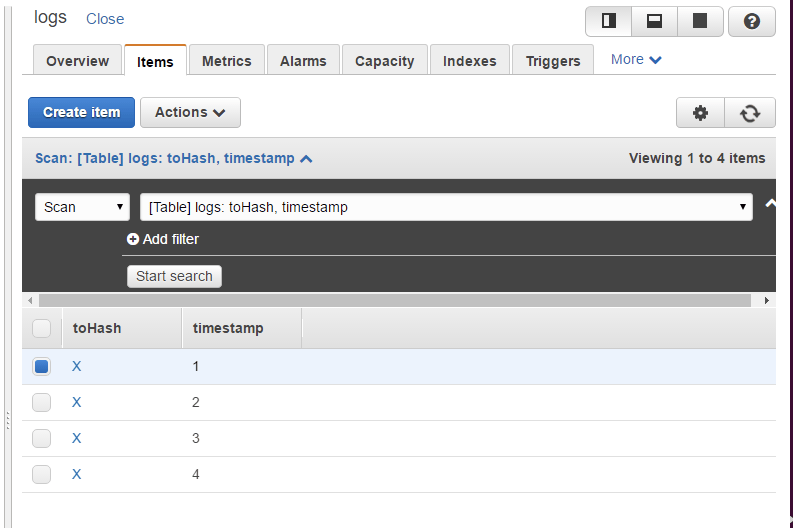Click the Start search button
Image resolution: width=793 pixels, height=528 pixels.
pyautogui.click(x=174, y=276)
